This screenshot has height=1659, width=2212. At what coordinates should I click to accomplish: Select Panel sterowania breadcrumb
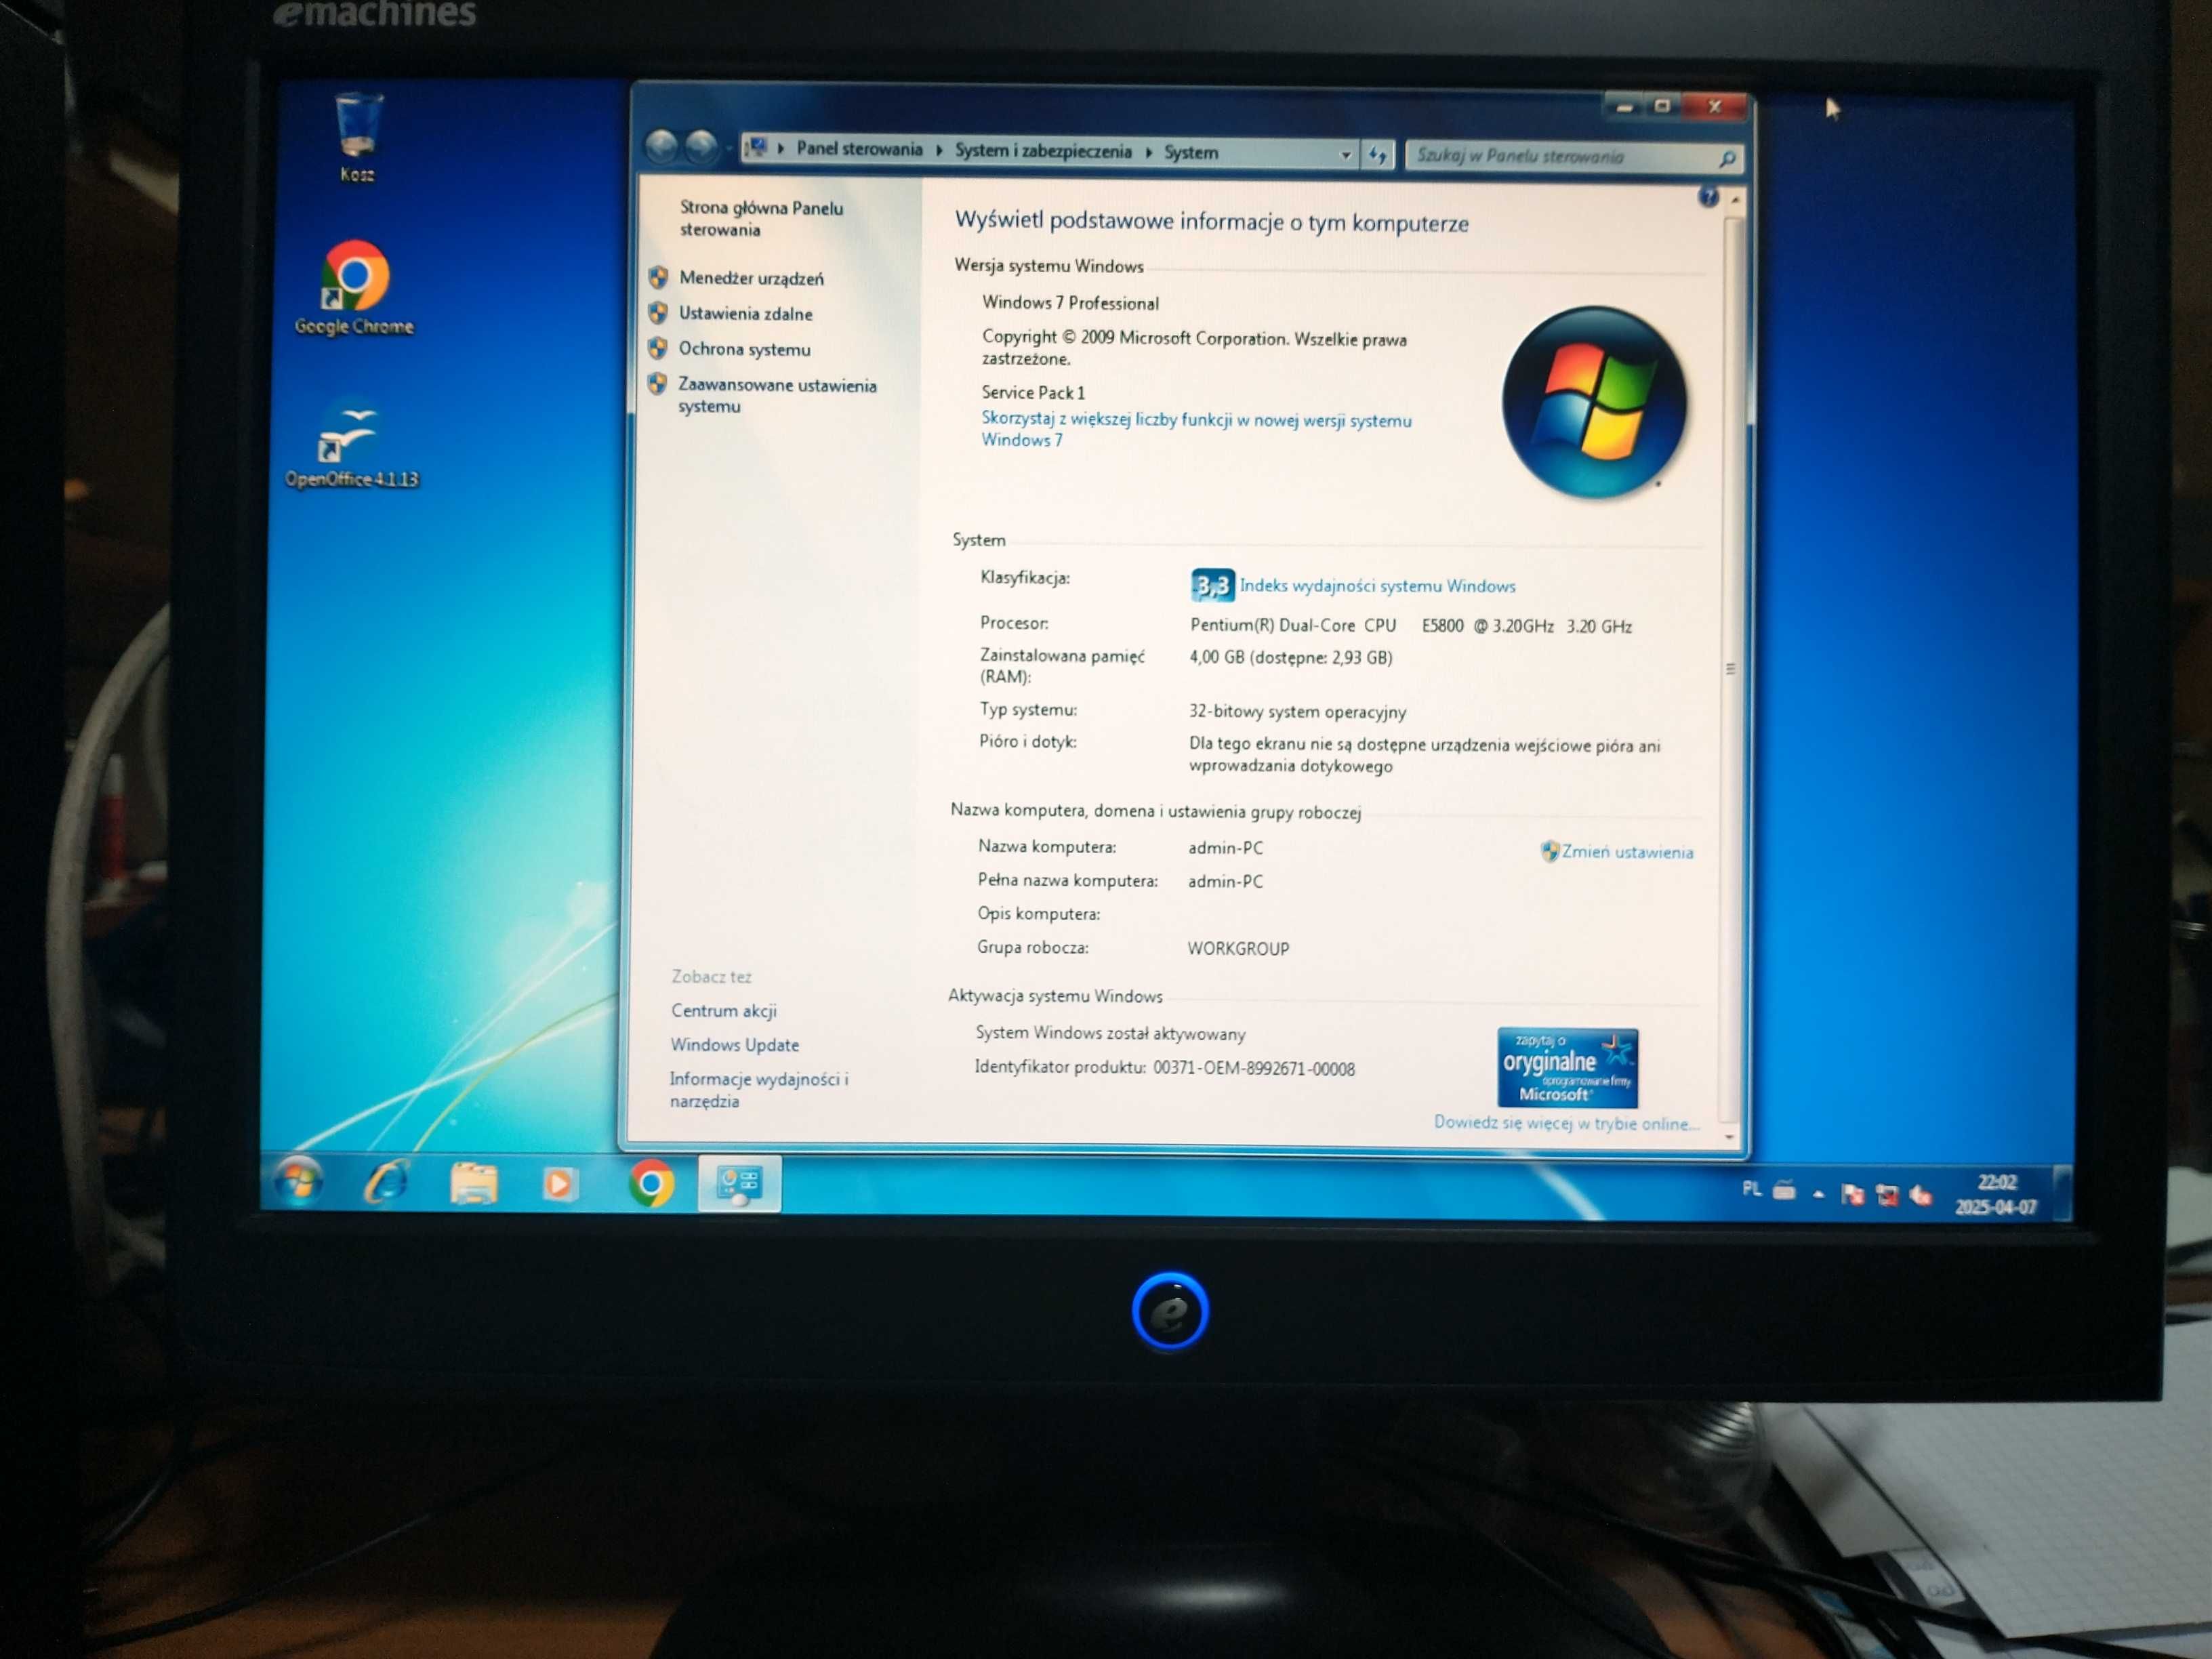click(859, 149)
